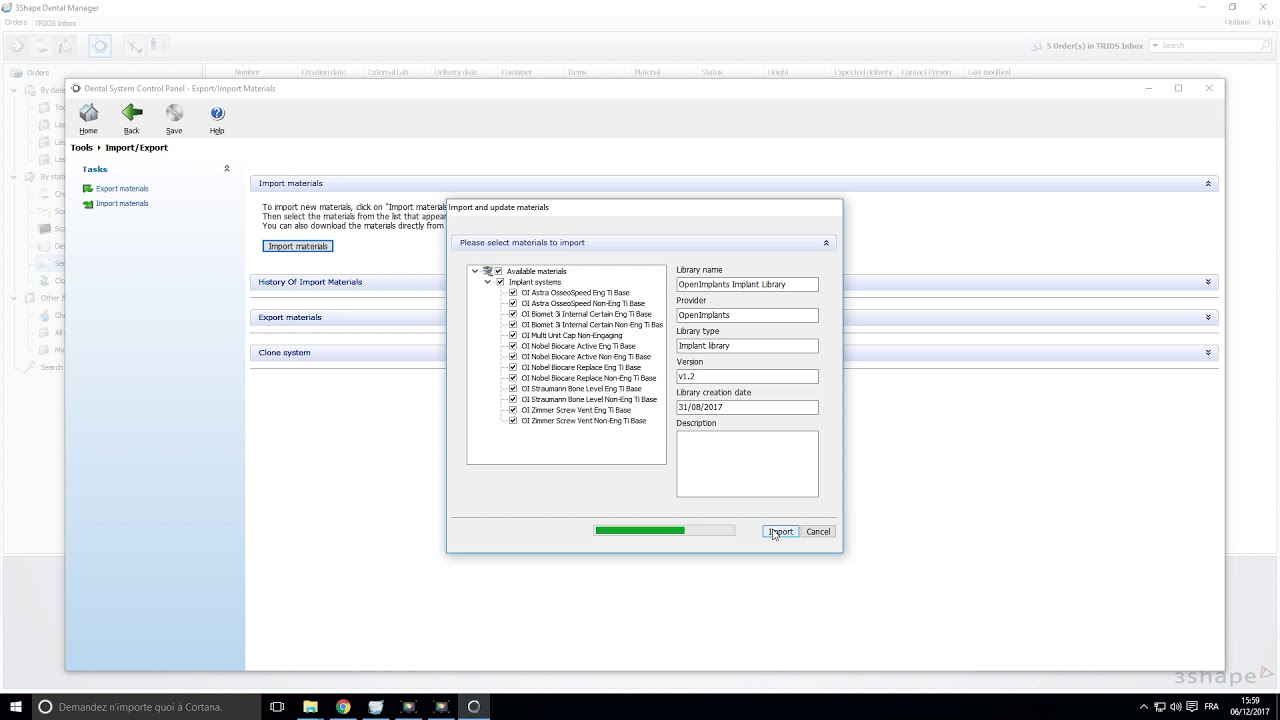Click the Tools breadcrumb item
The width and height of the screenshot is (1280, 720).
(82, 148)
